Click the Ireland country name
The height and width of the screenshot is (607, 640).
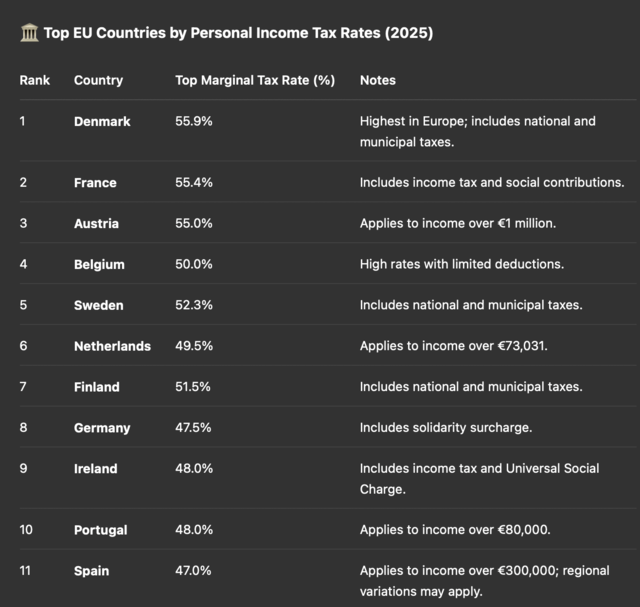pos(96,468)
